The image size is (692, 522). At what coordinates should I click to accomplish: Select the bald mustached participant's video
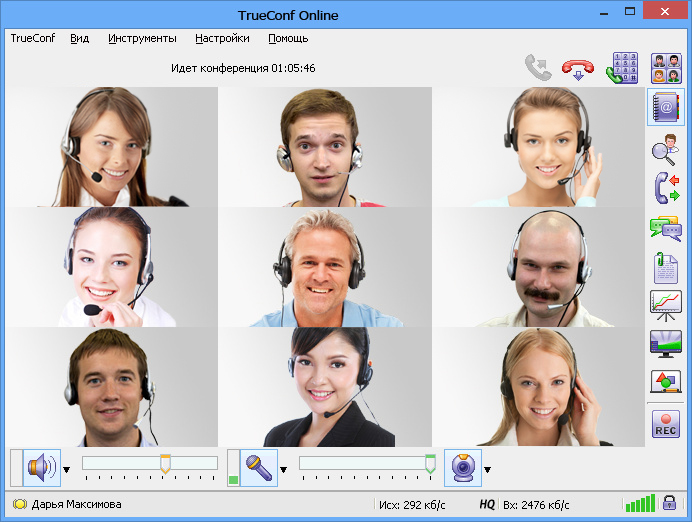coord(538,267)
